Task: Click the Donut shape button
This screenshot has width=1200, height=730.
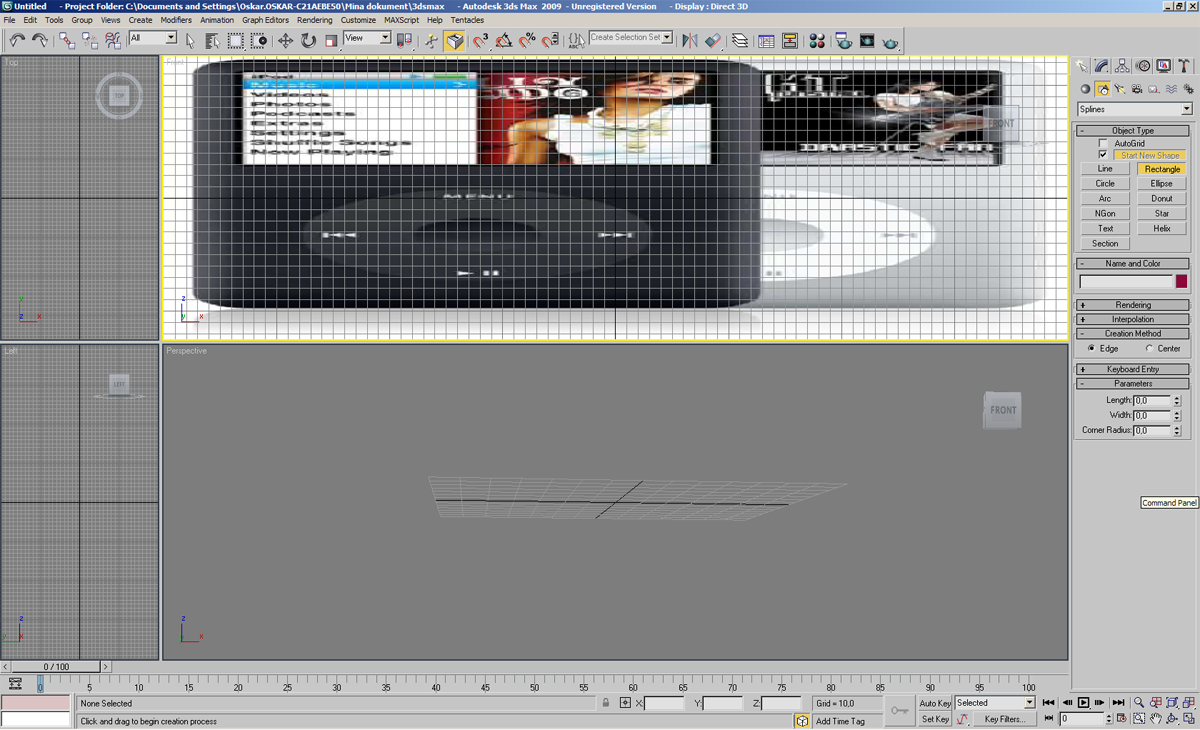Action: point(1161,199)
